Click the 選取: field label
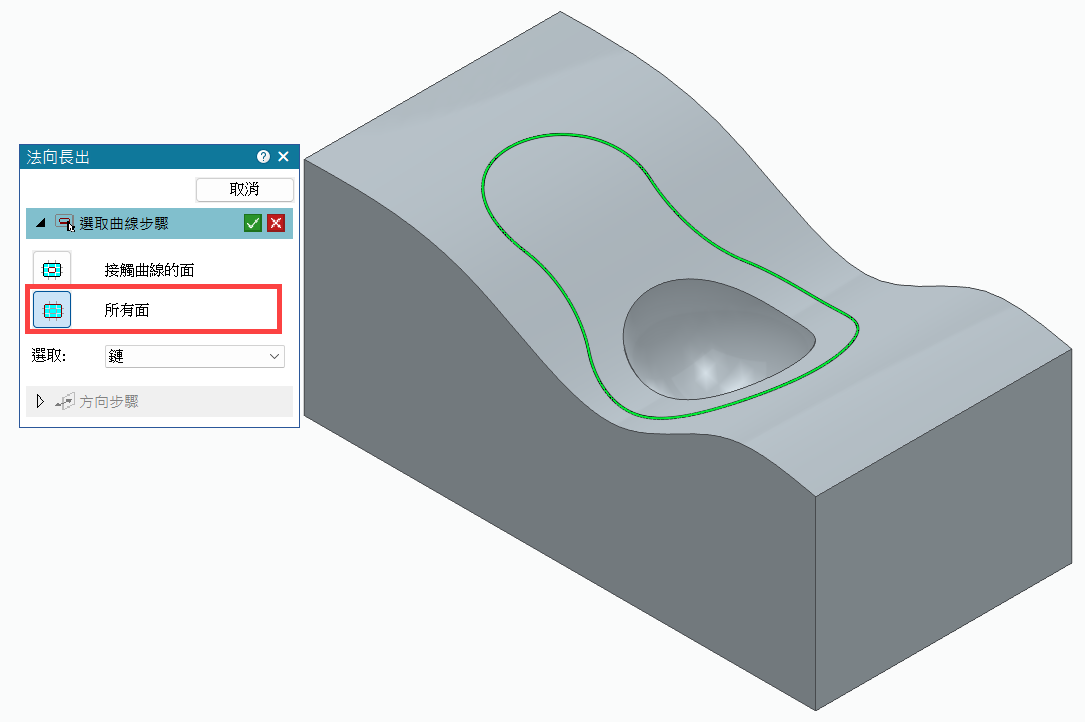Viewport: 1085px width, 722px height. [x=49, y=356]
